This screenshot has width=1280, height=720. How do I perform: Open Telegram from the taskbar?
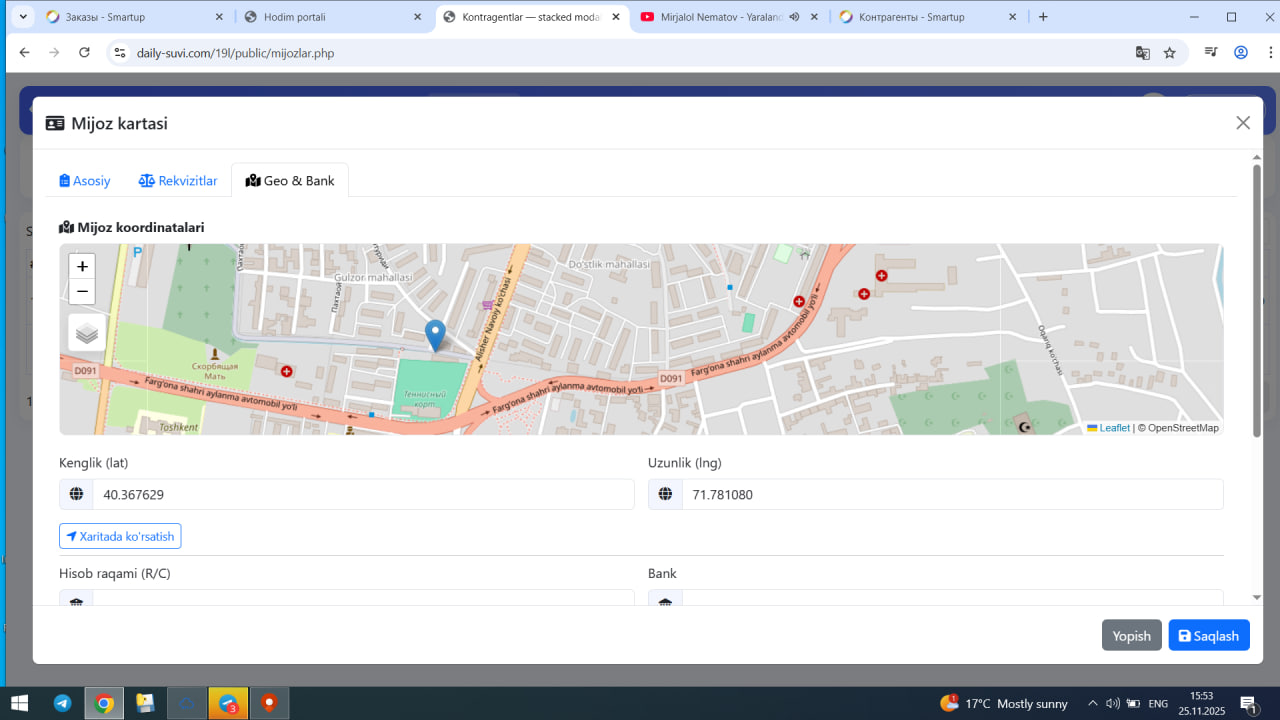pyautogui.click(x=62, y=703)
